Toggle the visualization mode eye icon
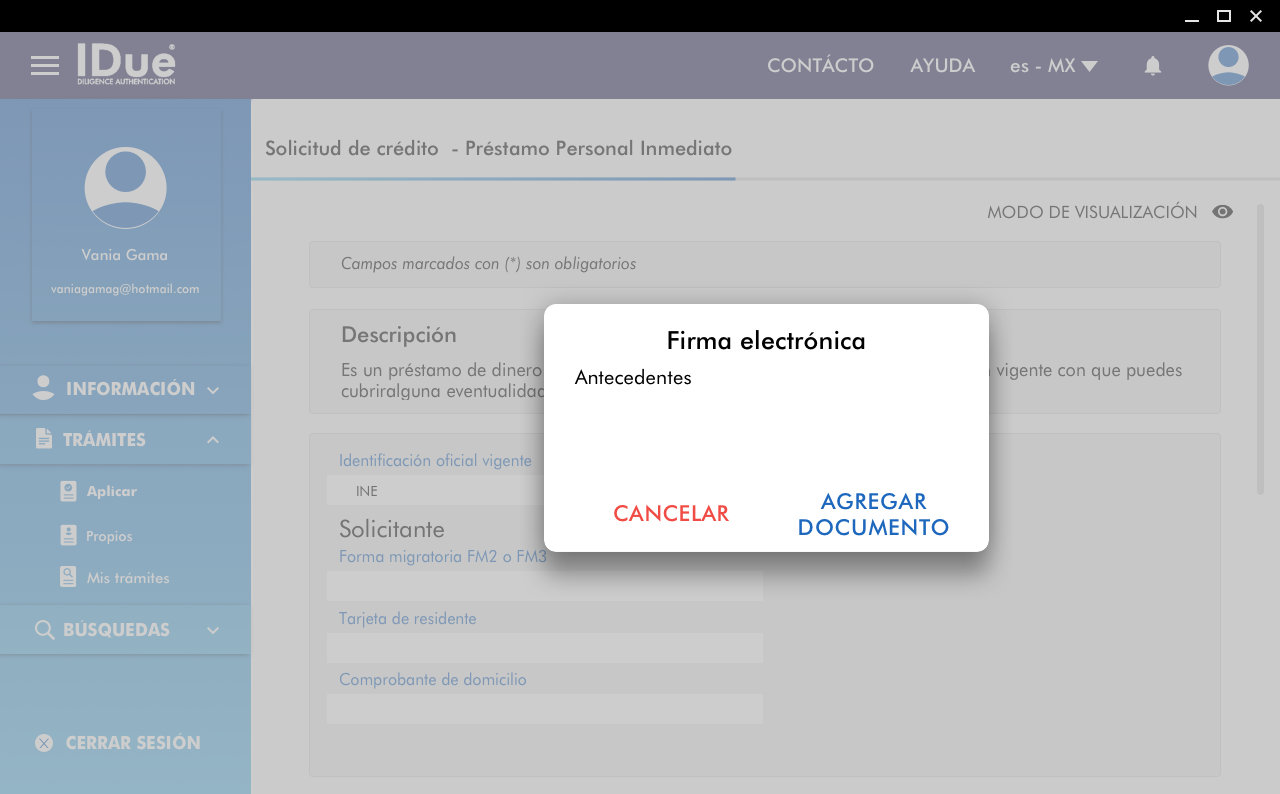The height and width of the screenshot is (794, 1280). point(1222,212)
